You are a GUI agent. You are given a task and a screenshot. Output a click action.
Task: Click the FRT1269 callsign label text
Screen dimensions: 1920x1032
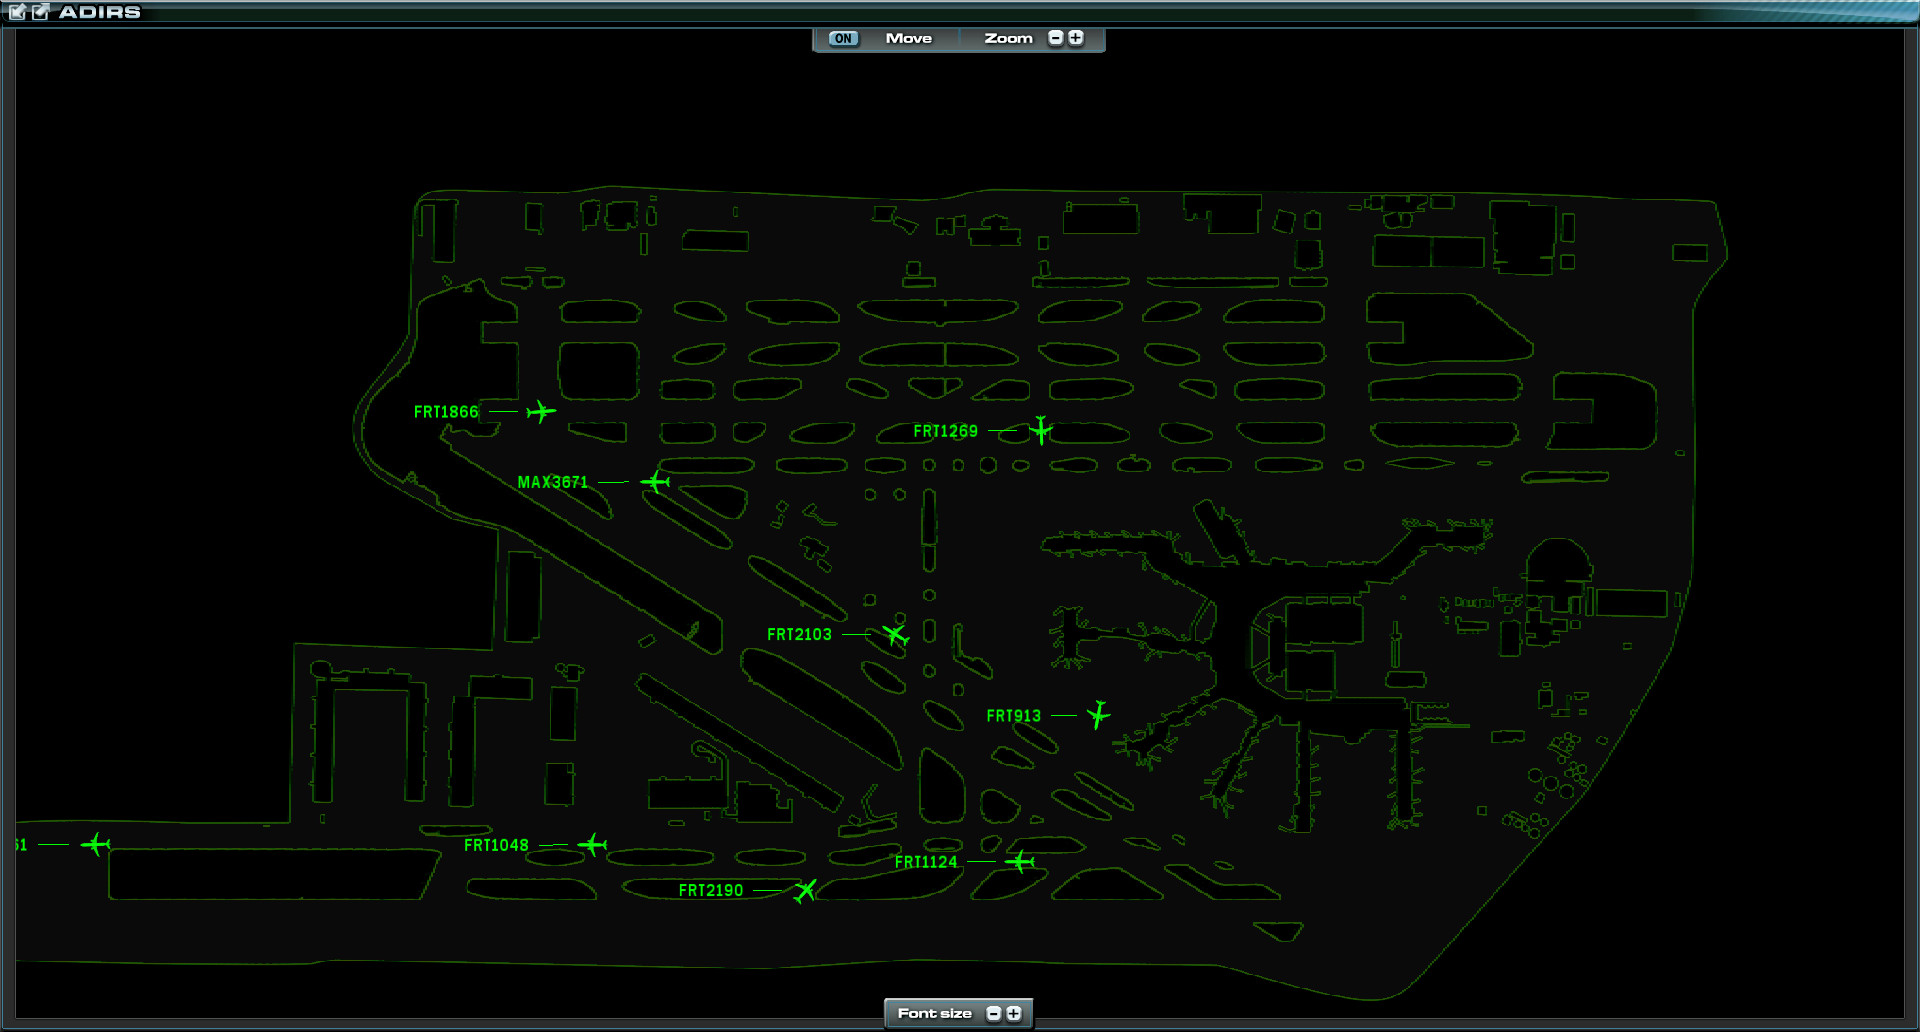coord(946,431)
